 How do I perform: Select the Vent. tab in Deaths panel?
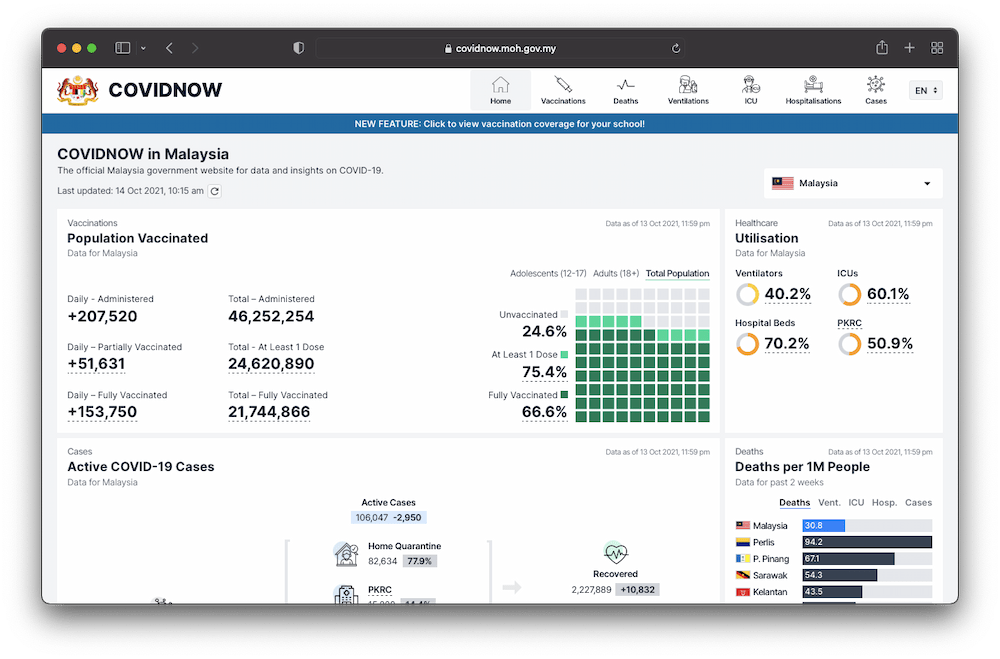point(829,503)
